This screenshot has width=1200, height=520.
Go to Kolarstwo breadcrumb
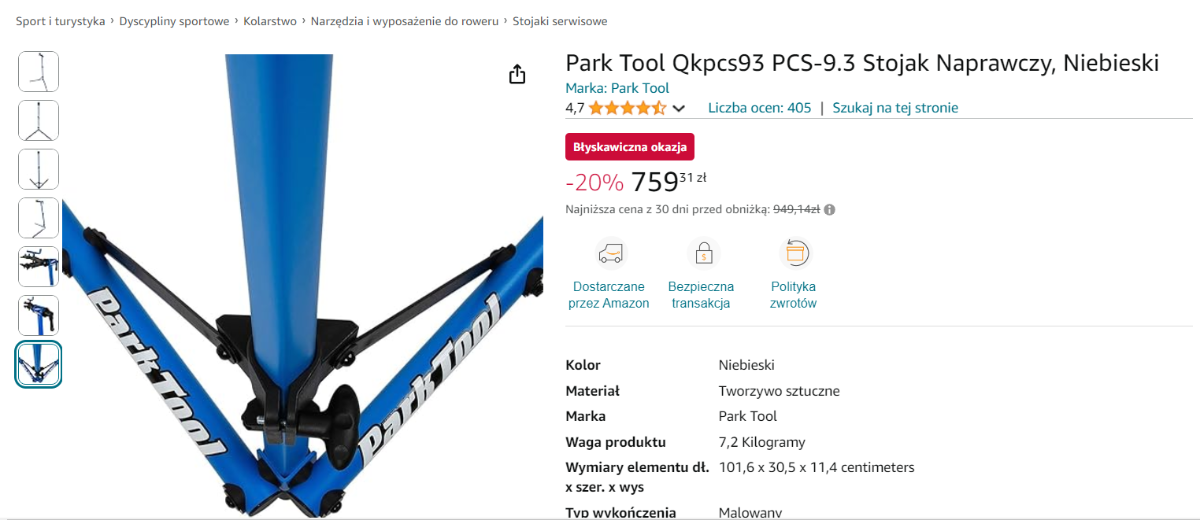pyautogui.click(x=269, y=21)
